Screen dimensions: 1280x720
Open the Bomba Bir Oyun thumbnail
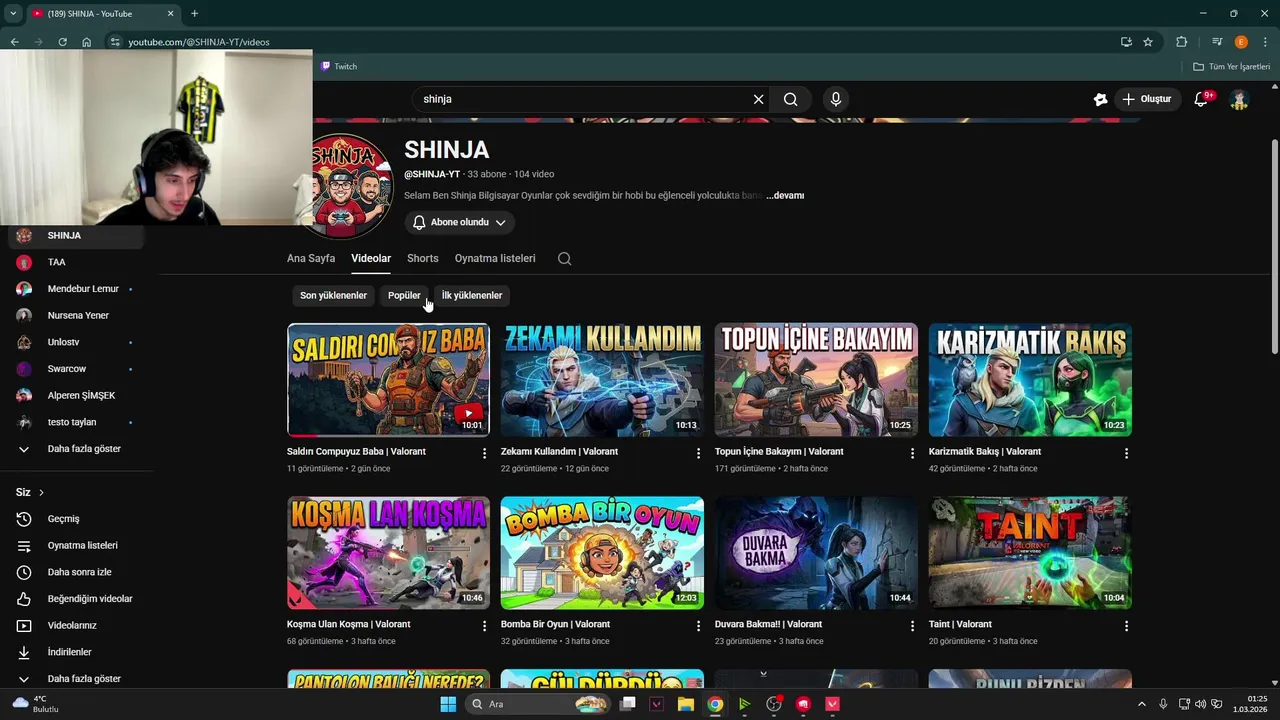(602, 553)
